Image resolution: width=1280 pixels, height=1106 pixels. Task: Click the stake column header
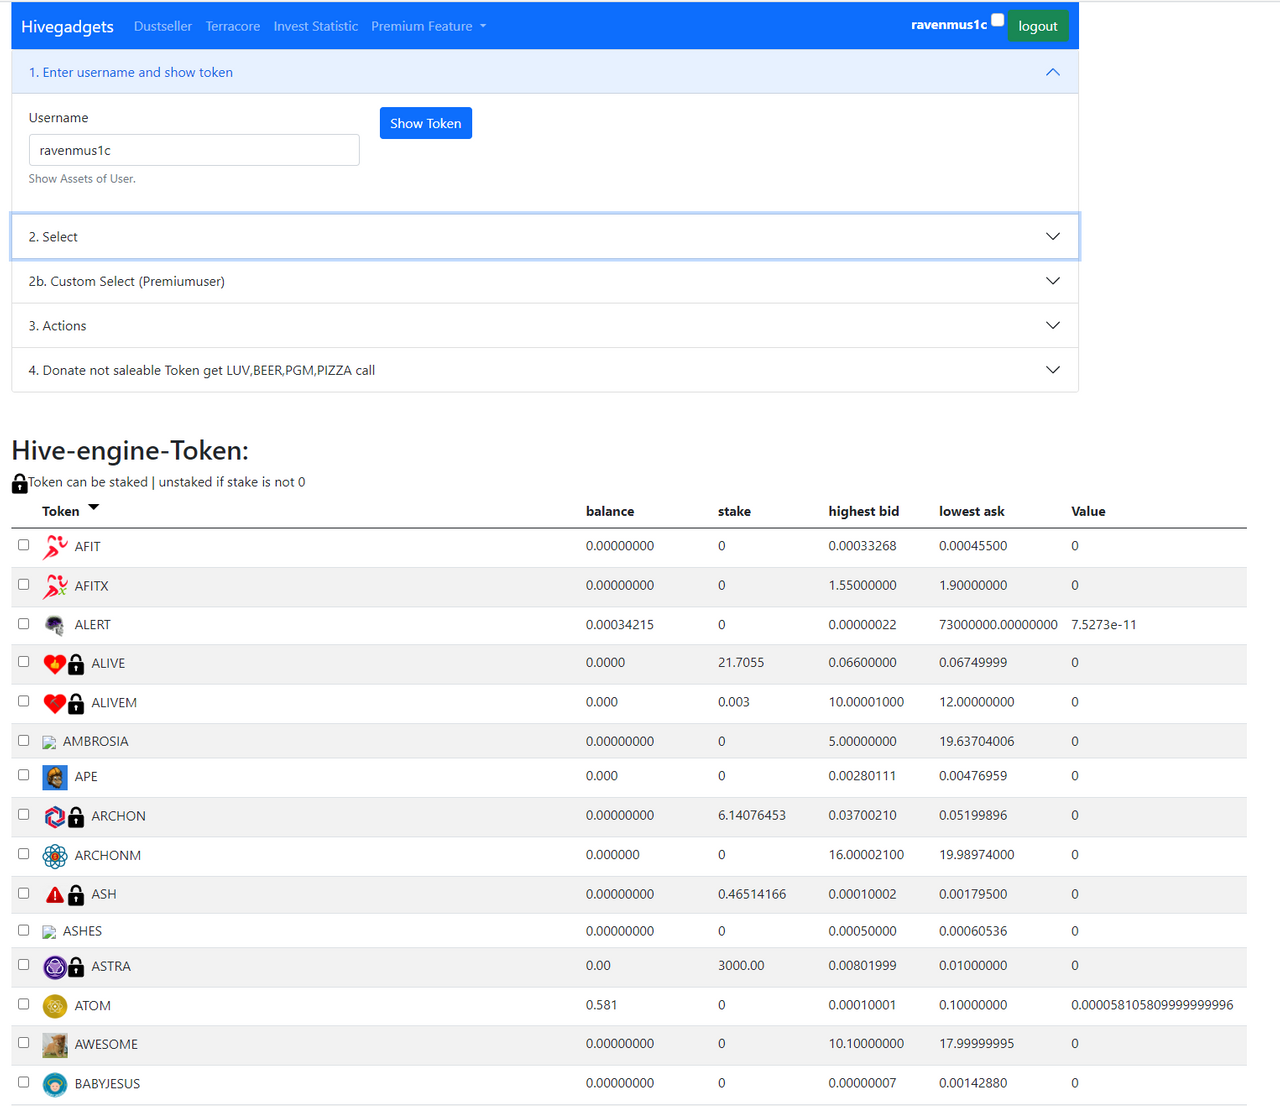(x=734, y=512)
